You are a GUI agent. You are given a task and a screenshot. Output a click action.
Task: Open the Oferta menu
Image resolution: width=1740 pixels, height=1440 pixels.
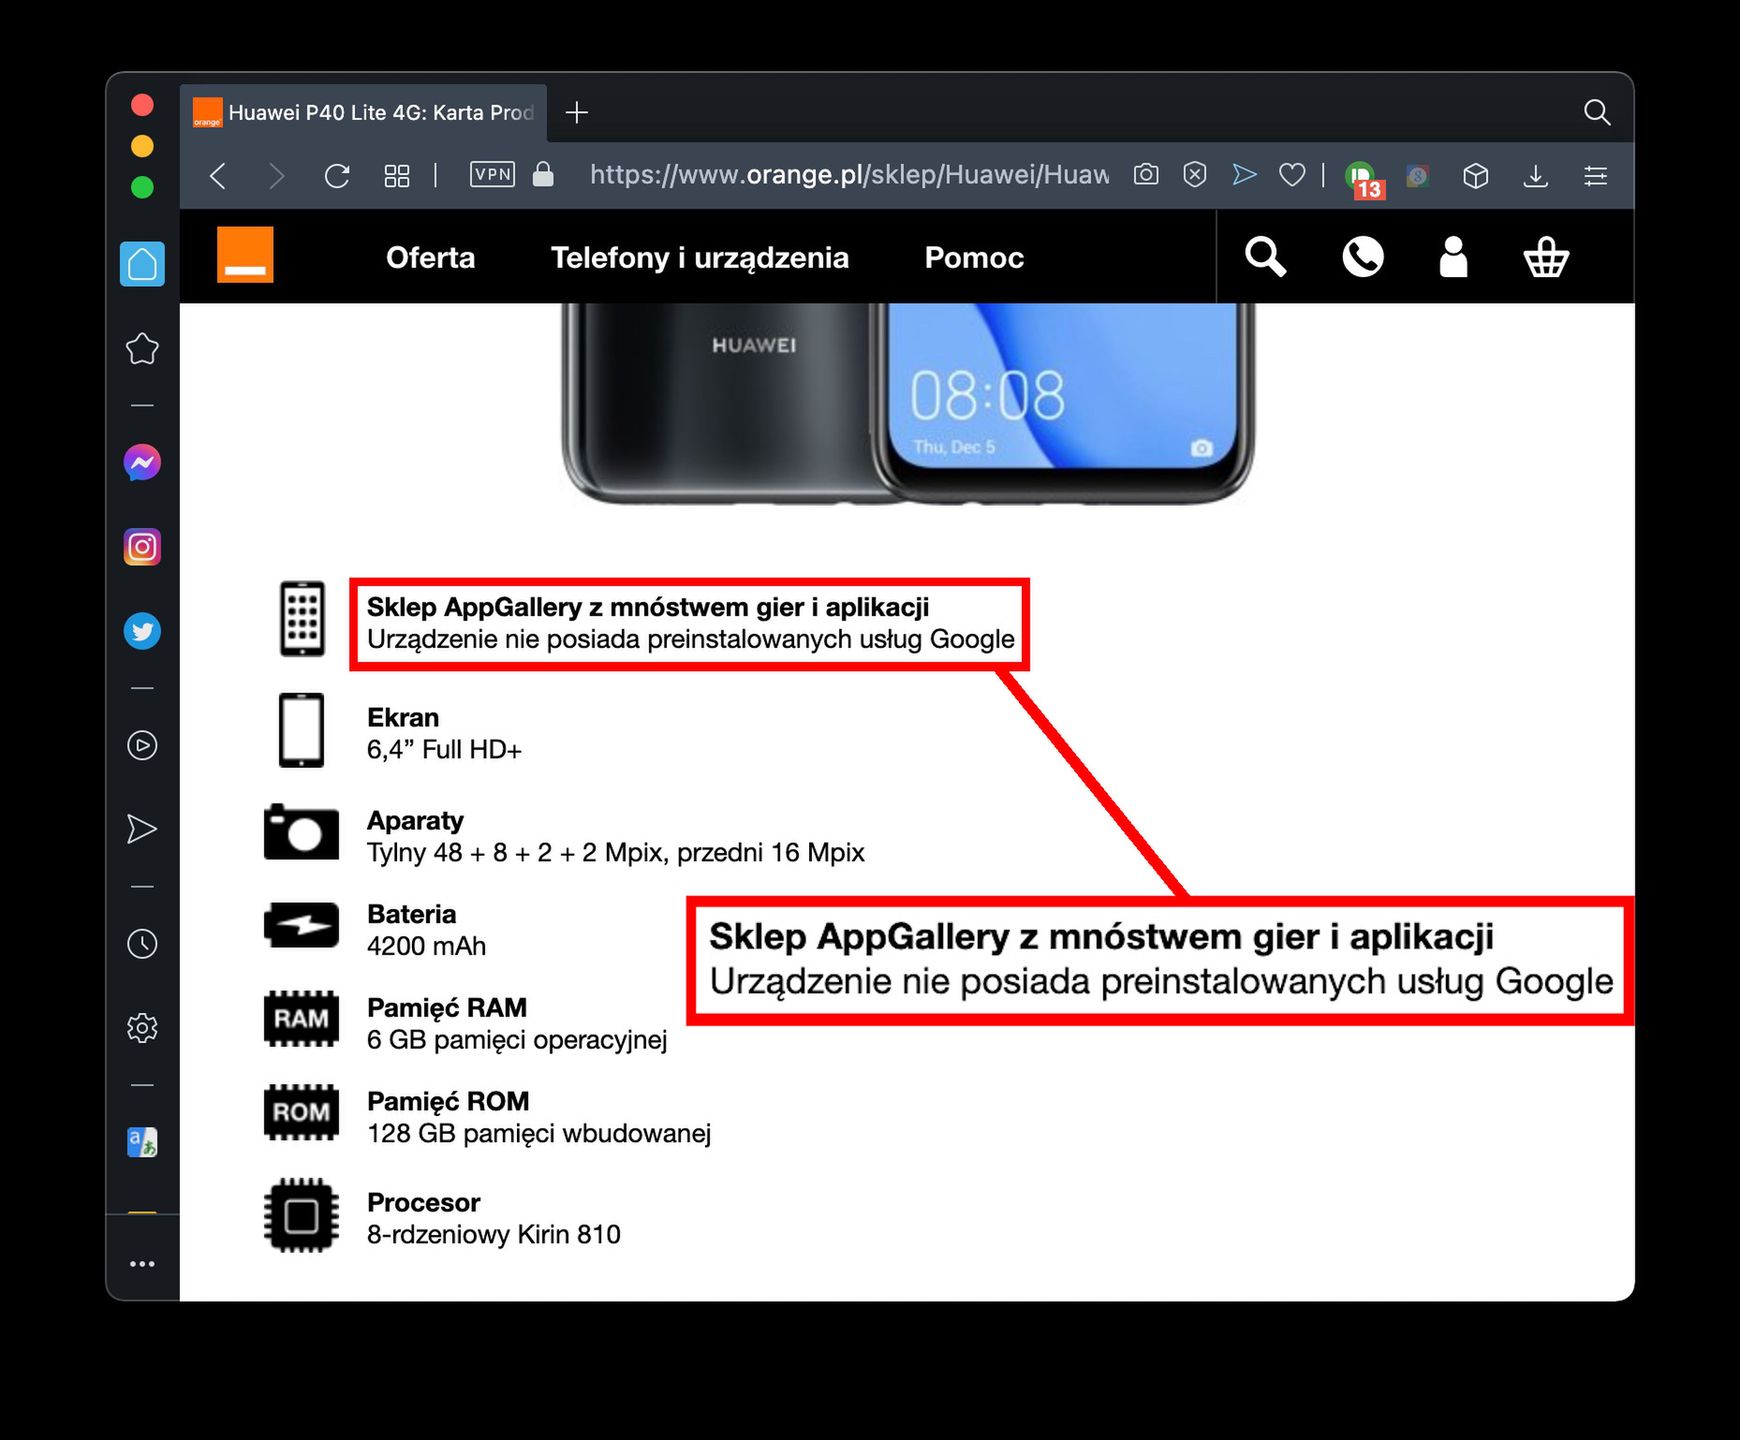click(430, 257)
